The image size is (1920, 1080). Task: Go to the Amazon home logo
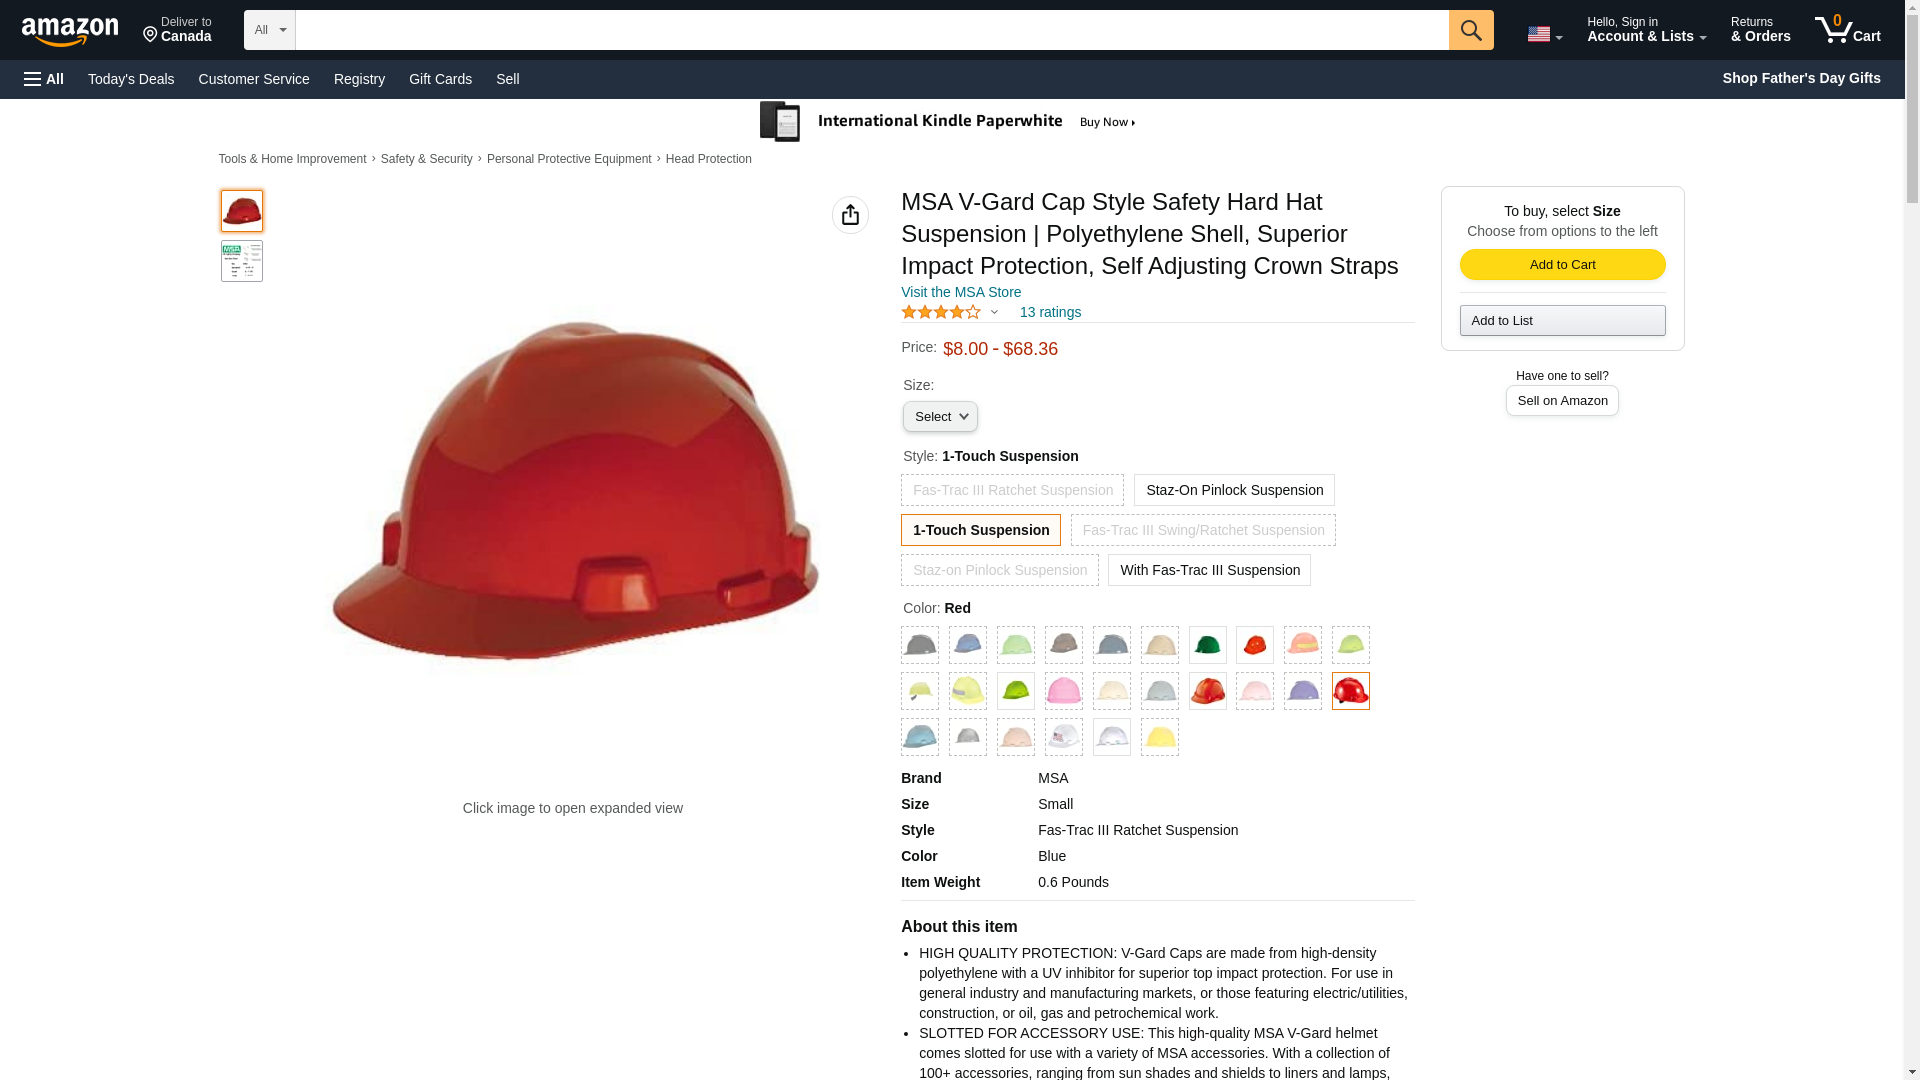click(x=70, y=31)
